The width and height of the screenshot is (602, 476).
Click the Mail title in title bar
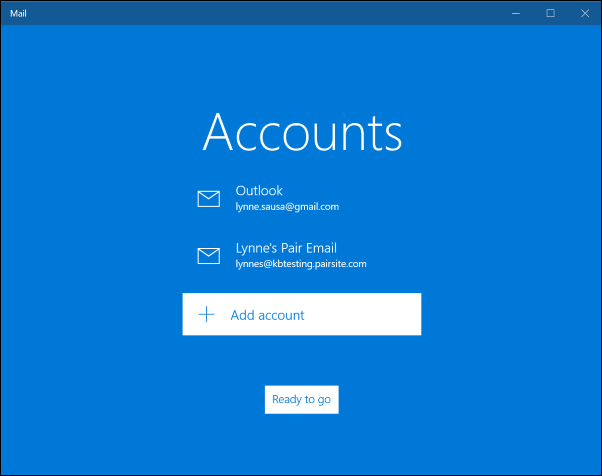coord(19,13)
